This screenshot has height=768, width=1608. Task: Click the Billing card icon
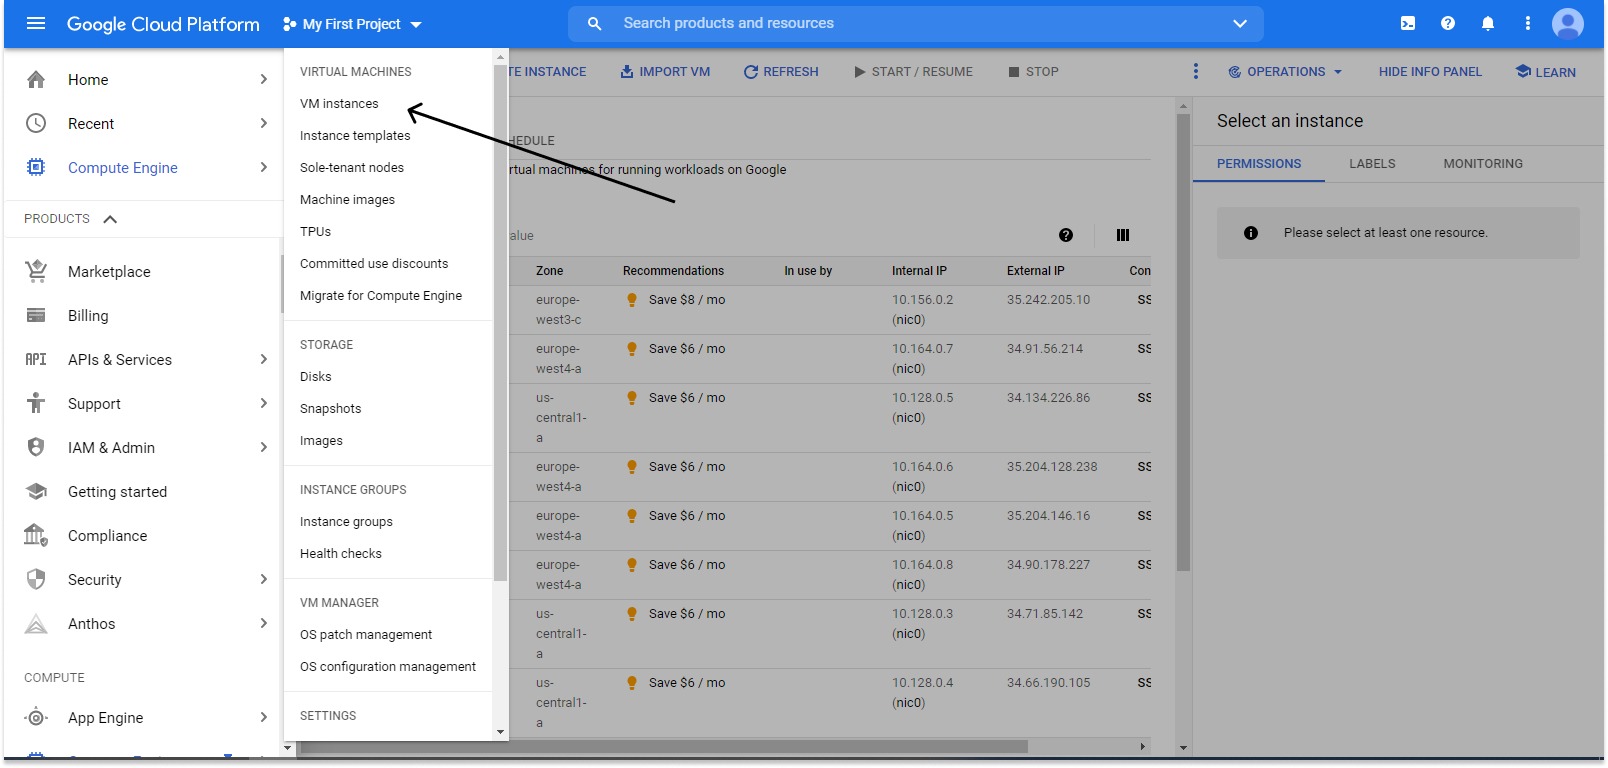pos(36,315)
